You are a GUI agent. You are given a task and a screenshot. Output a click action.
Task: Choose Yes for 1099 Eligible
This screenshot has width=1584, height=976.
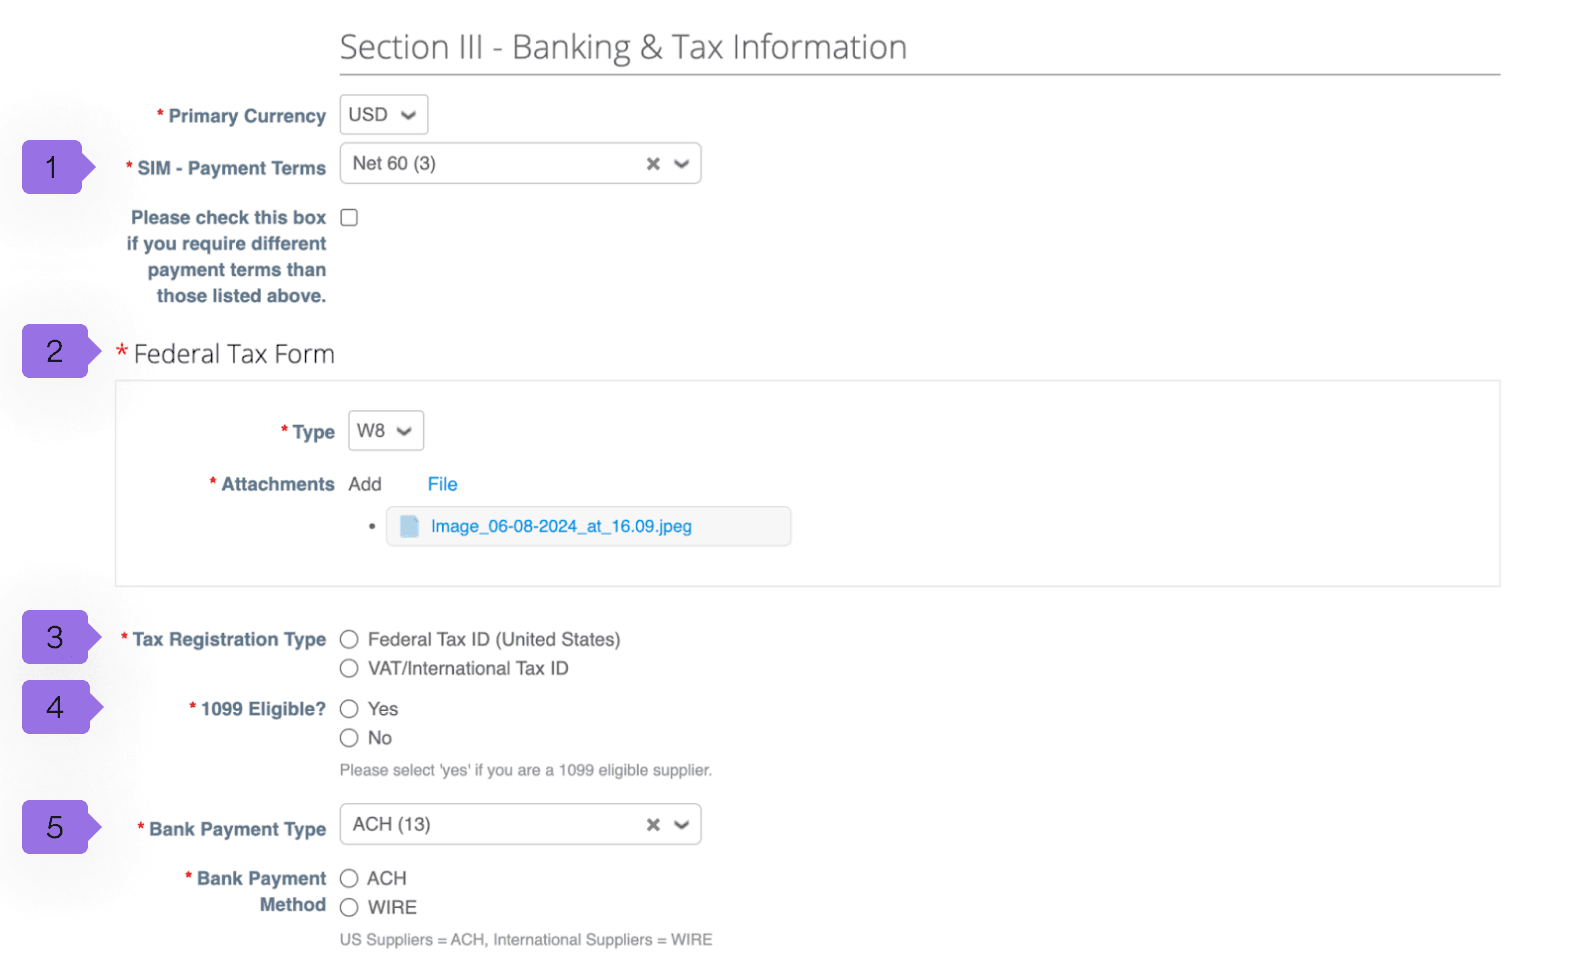tap(349, 709)
